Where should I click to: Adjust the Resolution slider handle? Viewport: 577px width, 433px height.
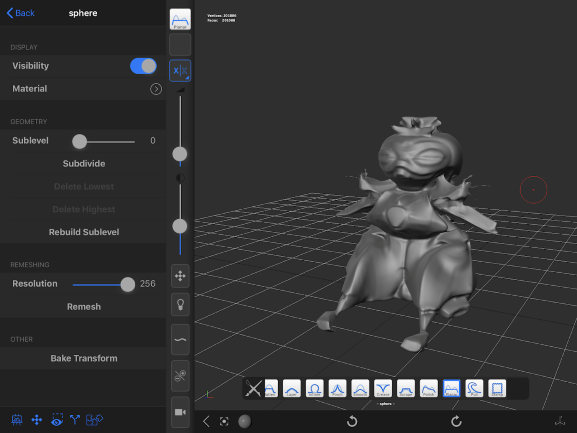pyautogui.click(x=127, y=284)
